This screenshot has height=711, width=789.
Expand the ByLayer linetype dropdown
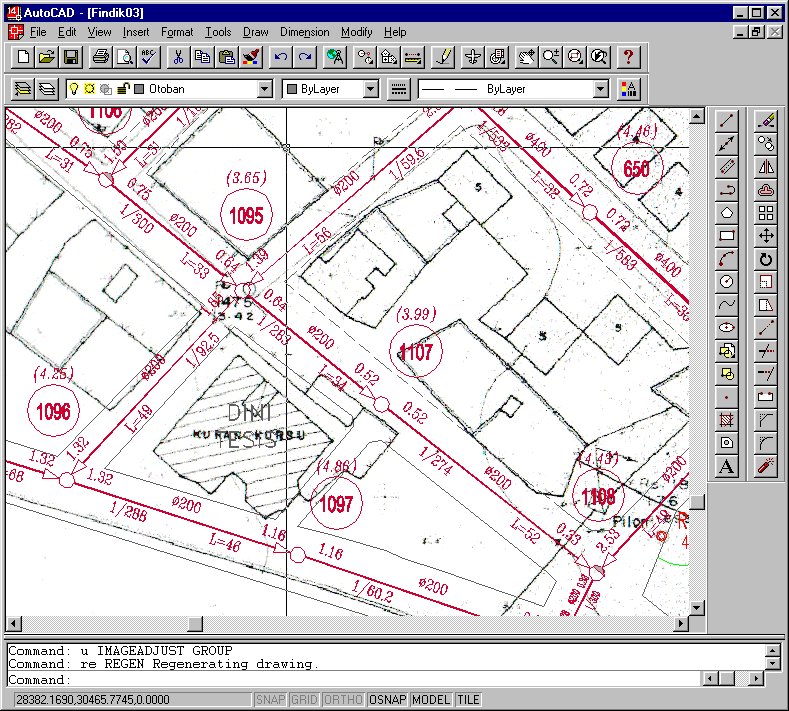tap(600, 89)
